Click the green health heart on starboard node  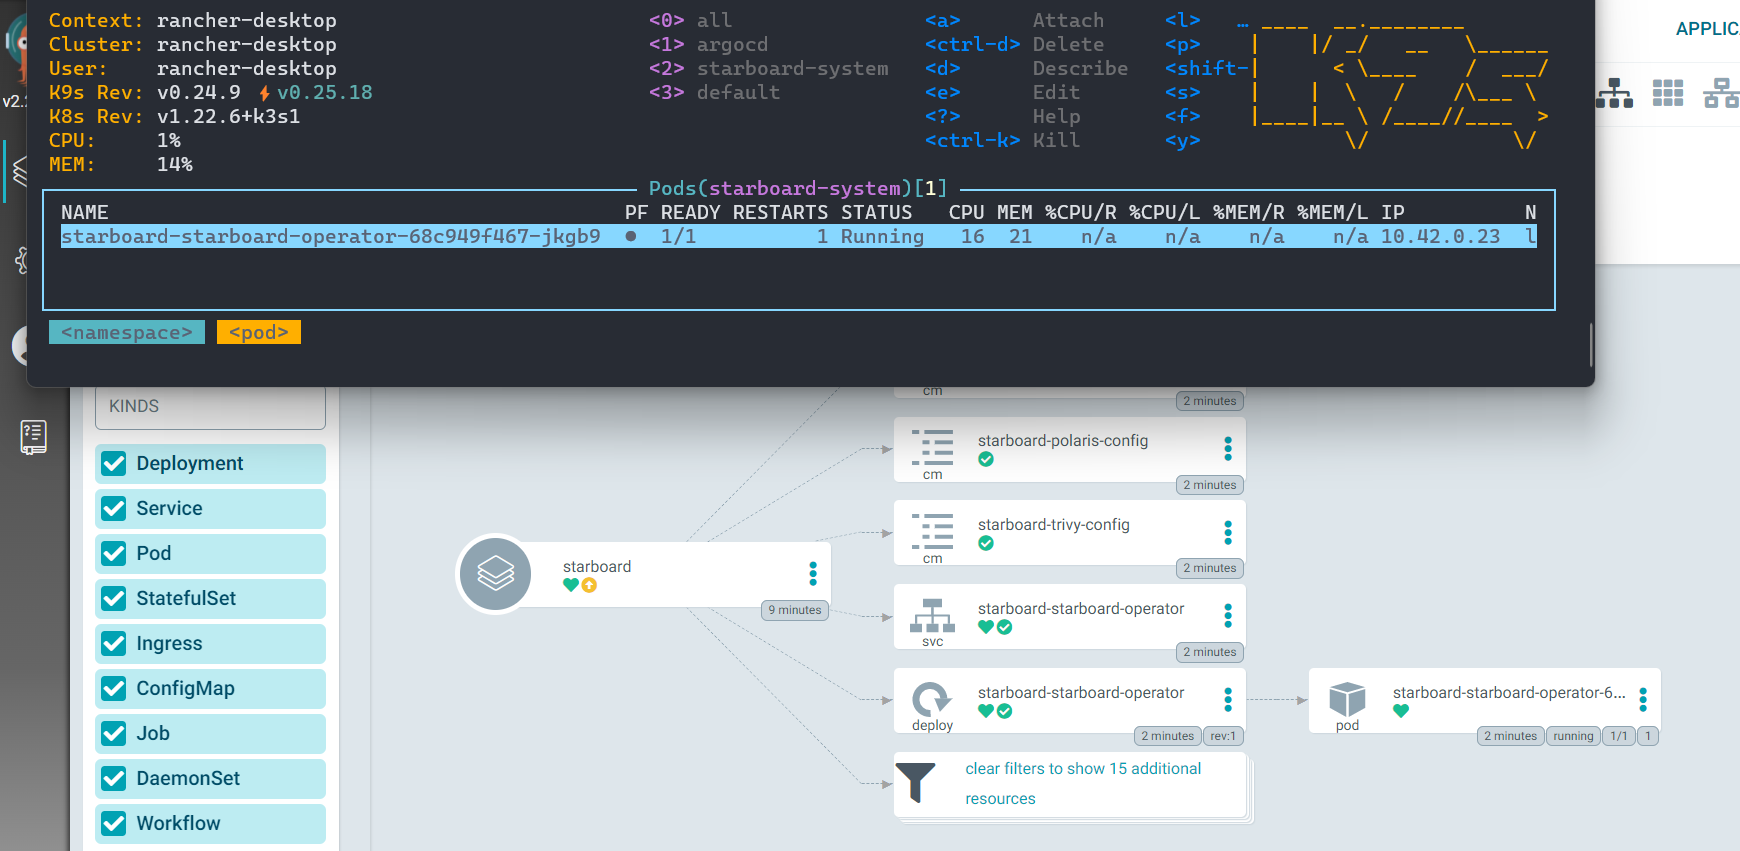pyautogui.click(x=570, y=585)
